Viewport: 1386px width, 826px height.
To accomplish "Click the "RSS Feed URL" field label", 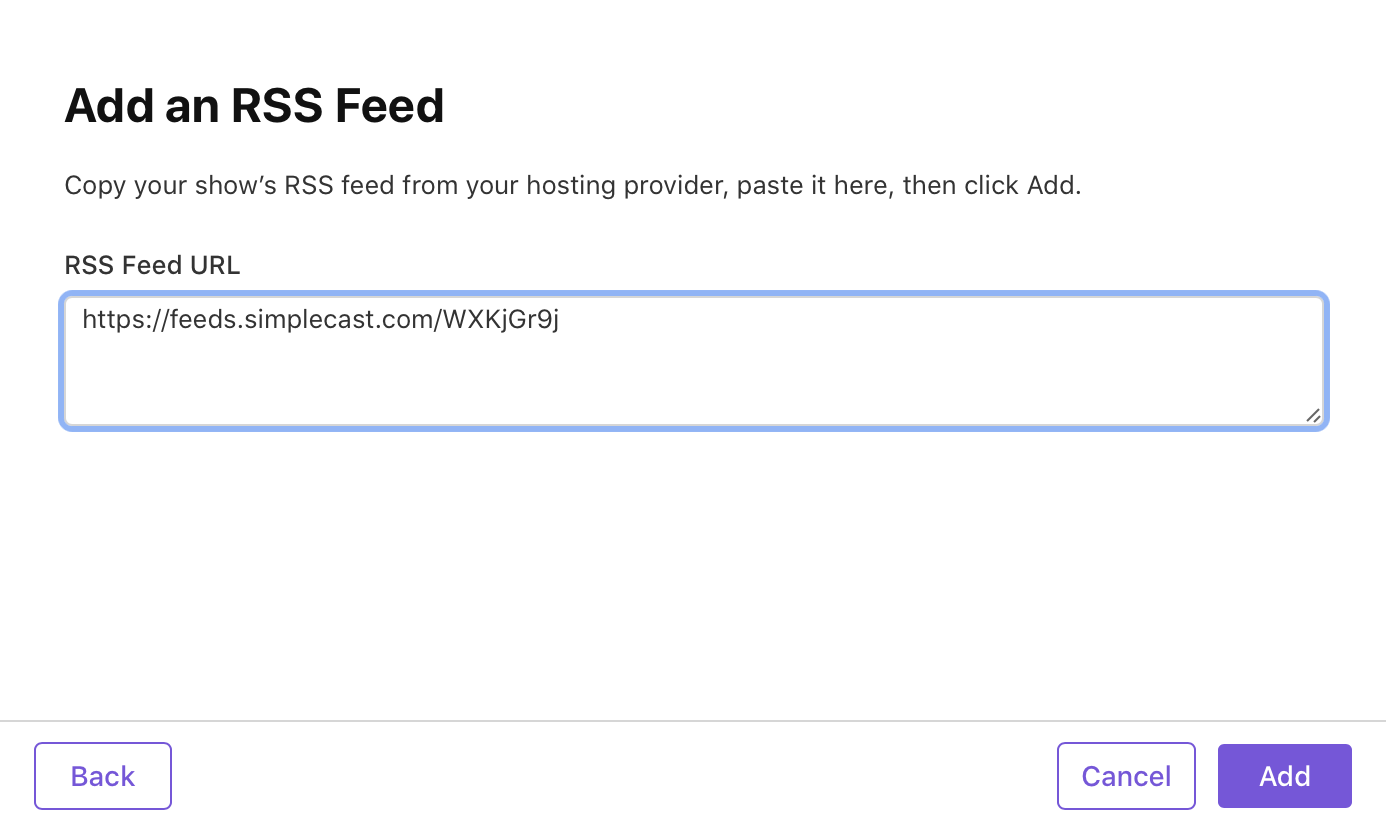I will (152, 265).
